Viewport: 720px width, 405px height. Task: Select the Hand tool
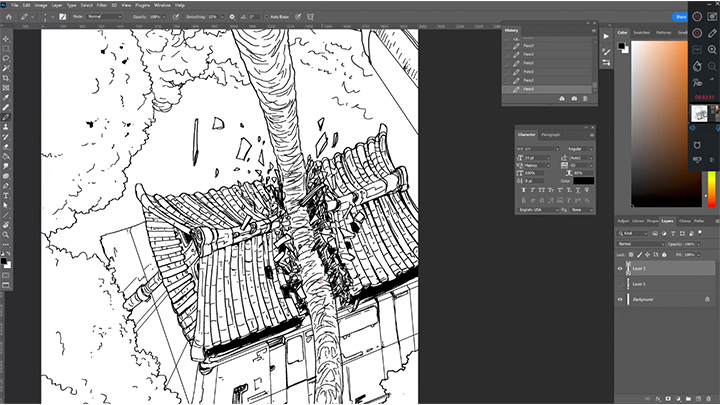(x=6, y=225)
